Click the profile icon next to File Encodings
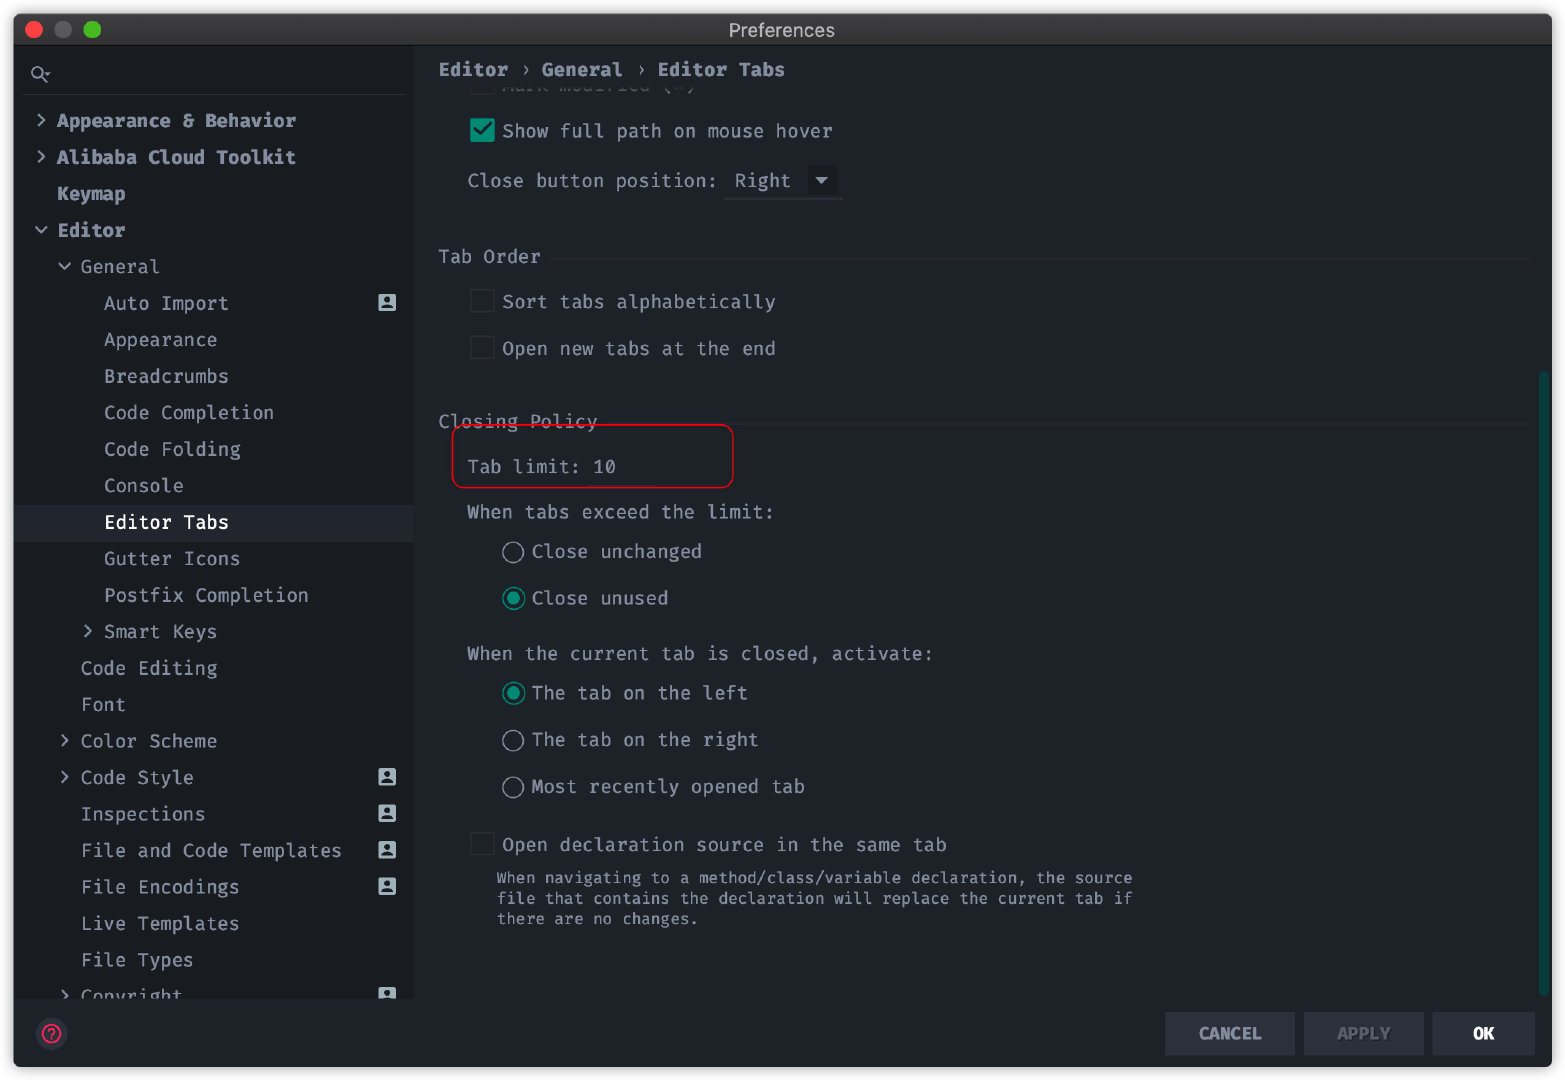Viewport: 1565px width, 1080px height. [387, 886]
